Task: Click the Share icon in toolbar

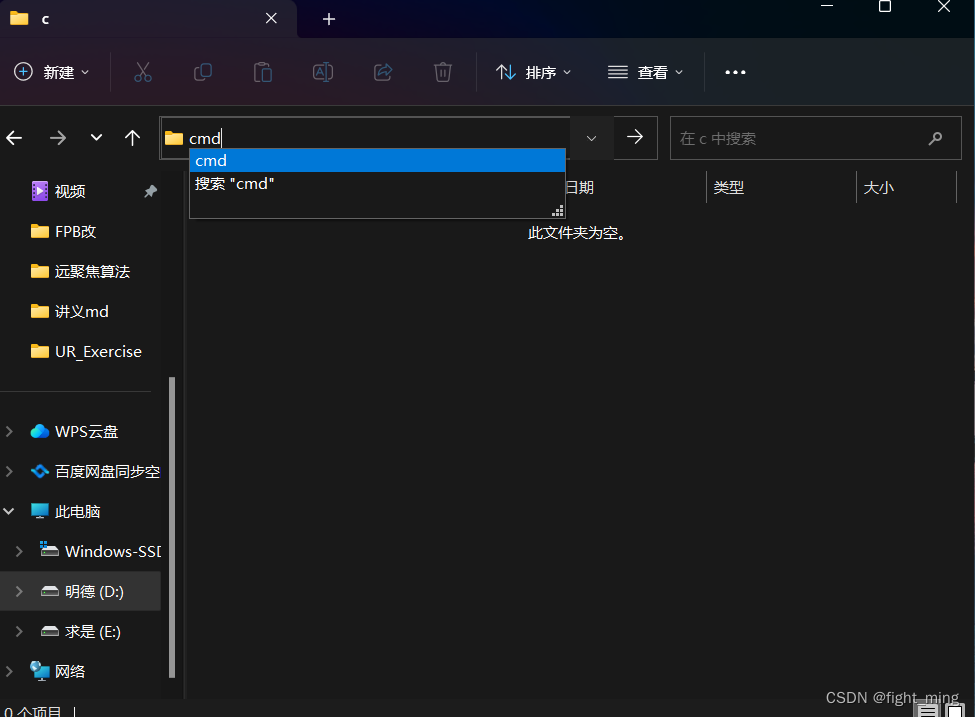Action: [382, 72]
